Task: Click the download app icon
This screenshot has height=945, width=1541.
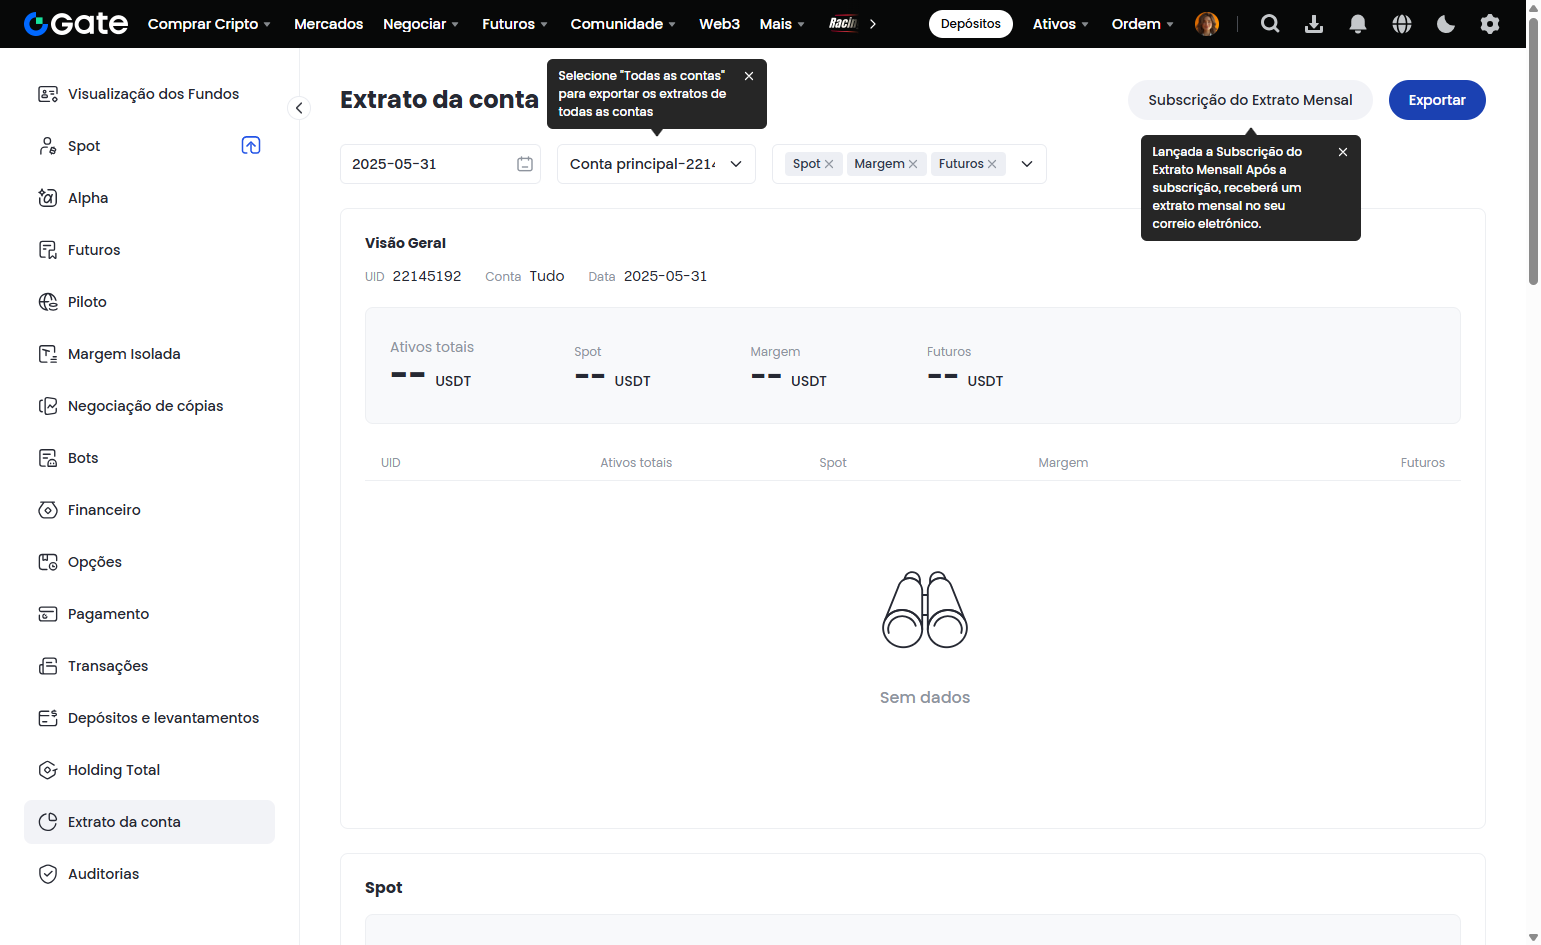Action: [x=1314, y=24]
